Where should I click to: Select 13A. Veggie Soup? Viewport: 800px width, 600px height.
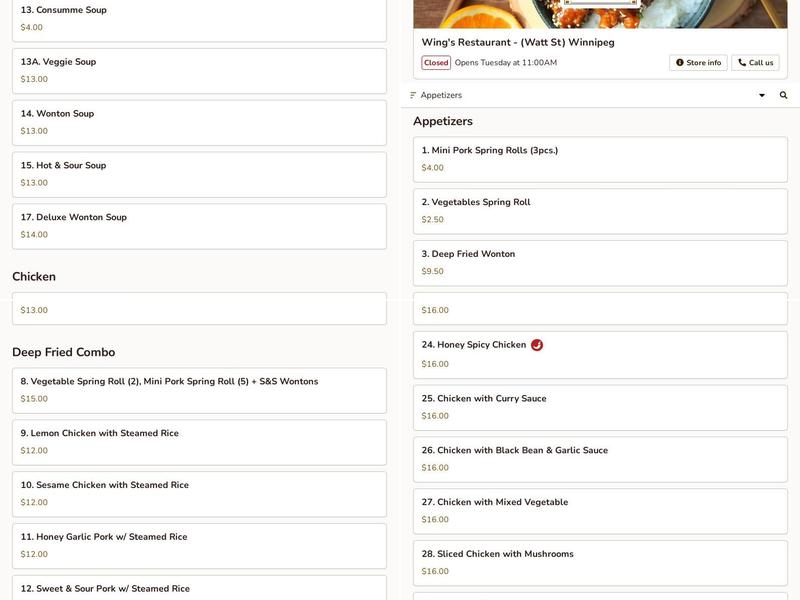click(199, 71)
